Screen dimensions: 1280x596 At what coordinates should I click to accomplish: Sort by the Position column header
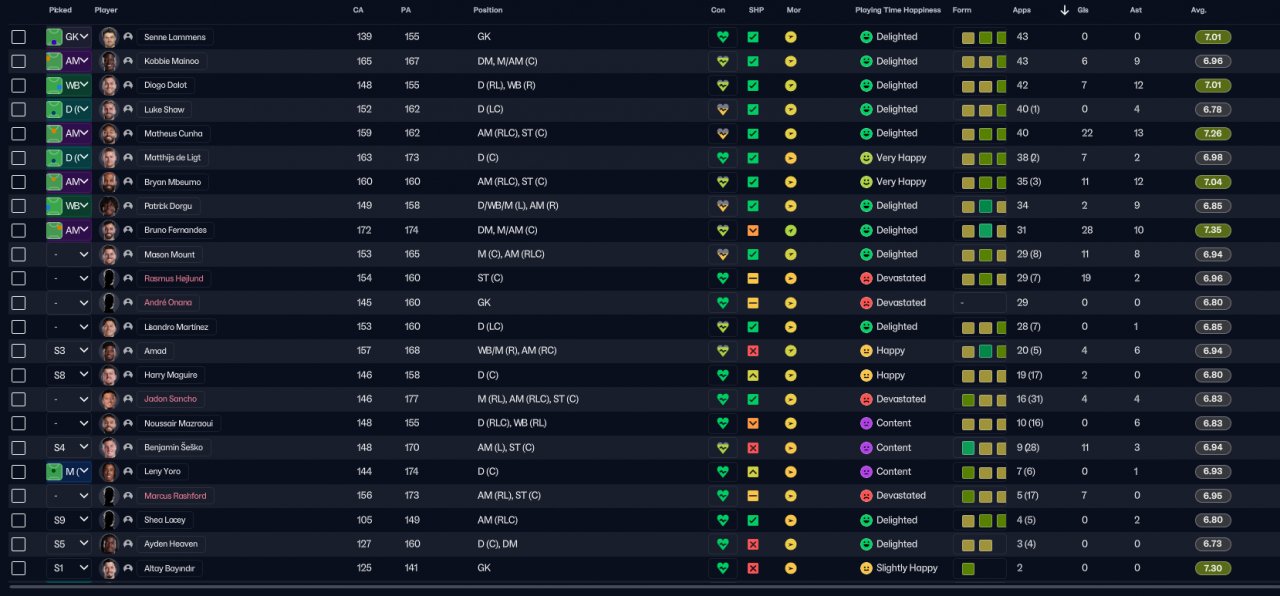(488, 10)
